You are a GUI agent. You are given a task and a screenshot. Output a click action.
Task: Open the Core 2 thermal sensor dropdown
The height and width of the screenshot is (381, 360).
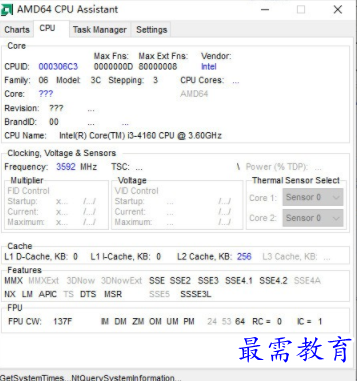click(313, 218)
